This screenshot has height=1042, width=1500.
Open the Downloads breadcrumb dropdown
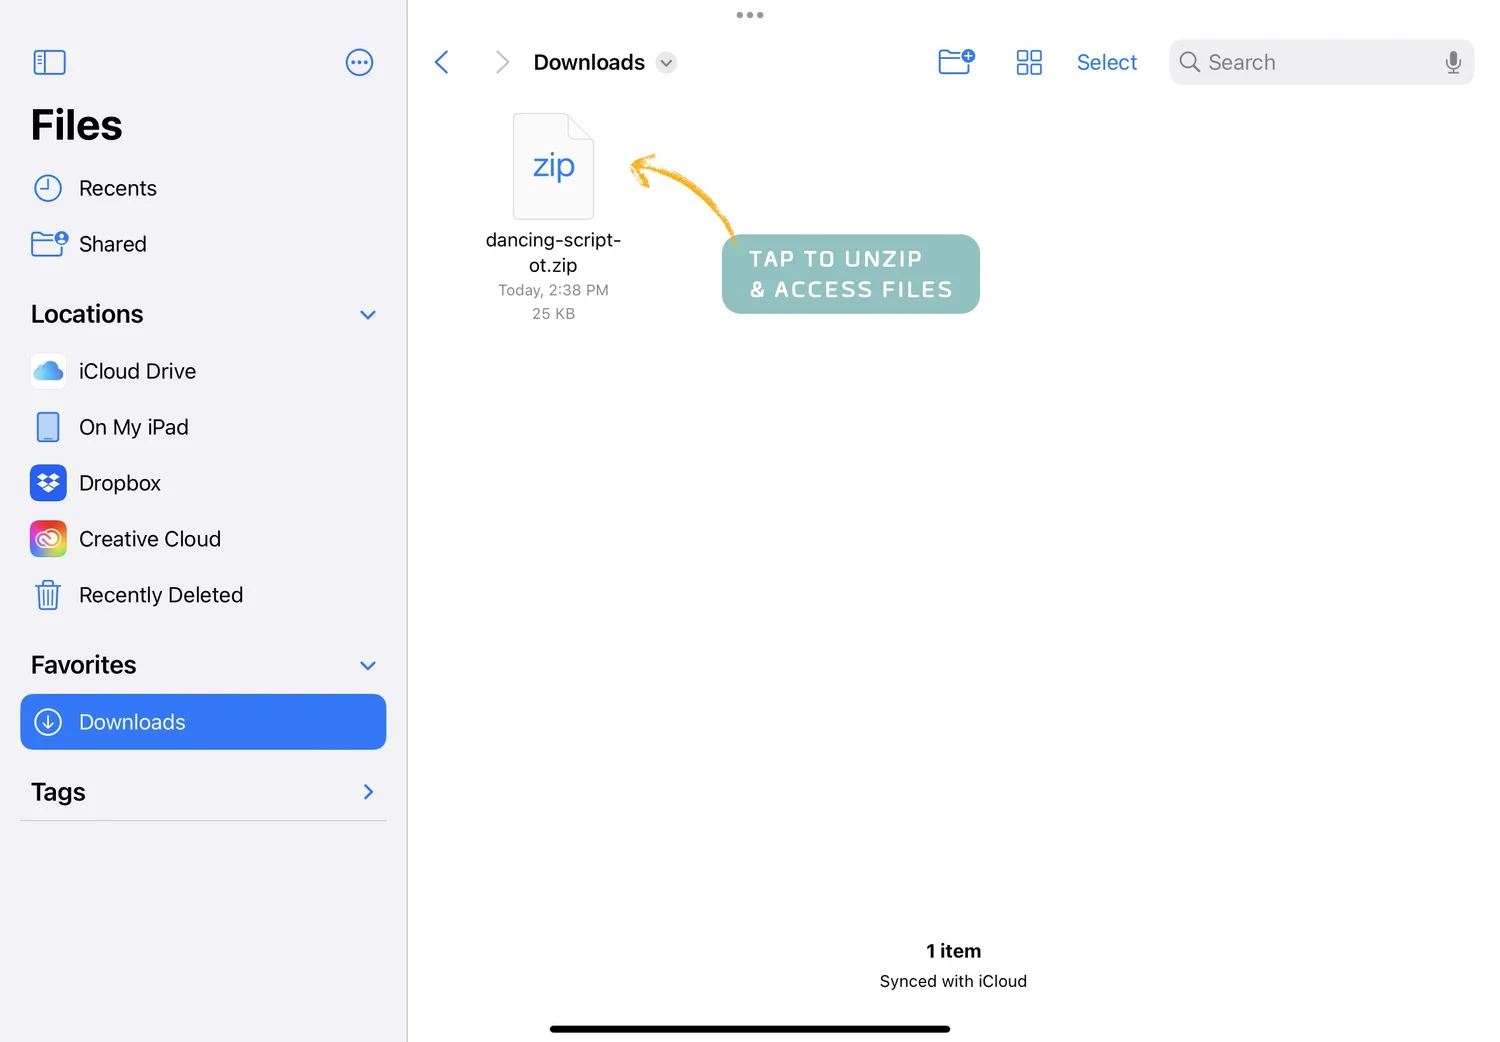point(666,62)
